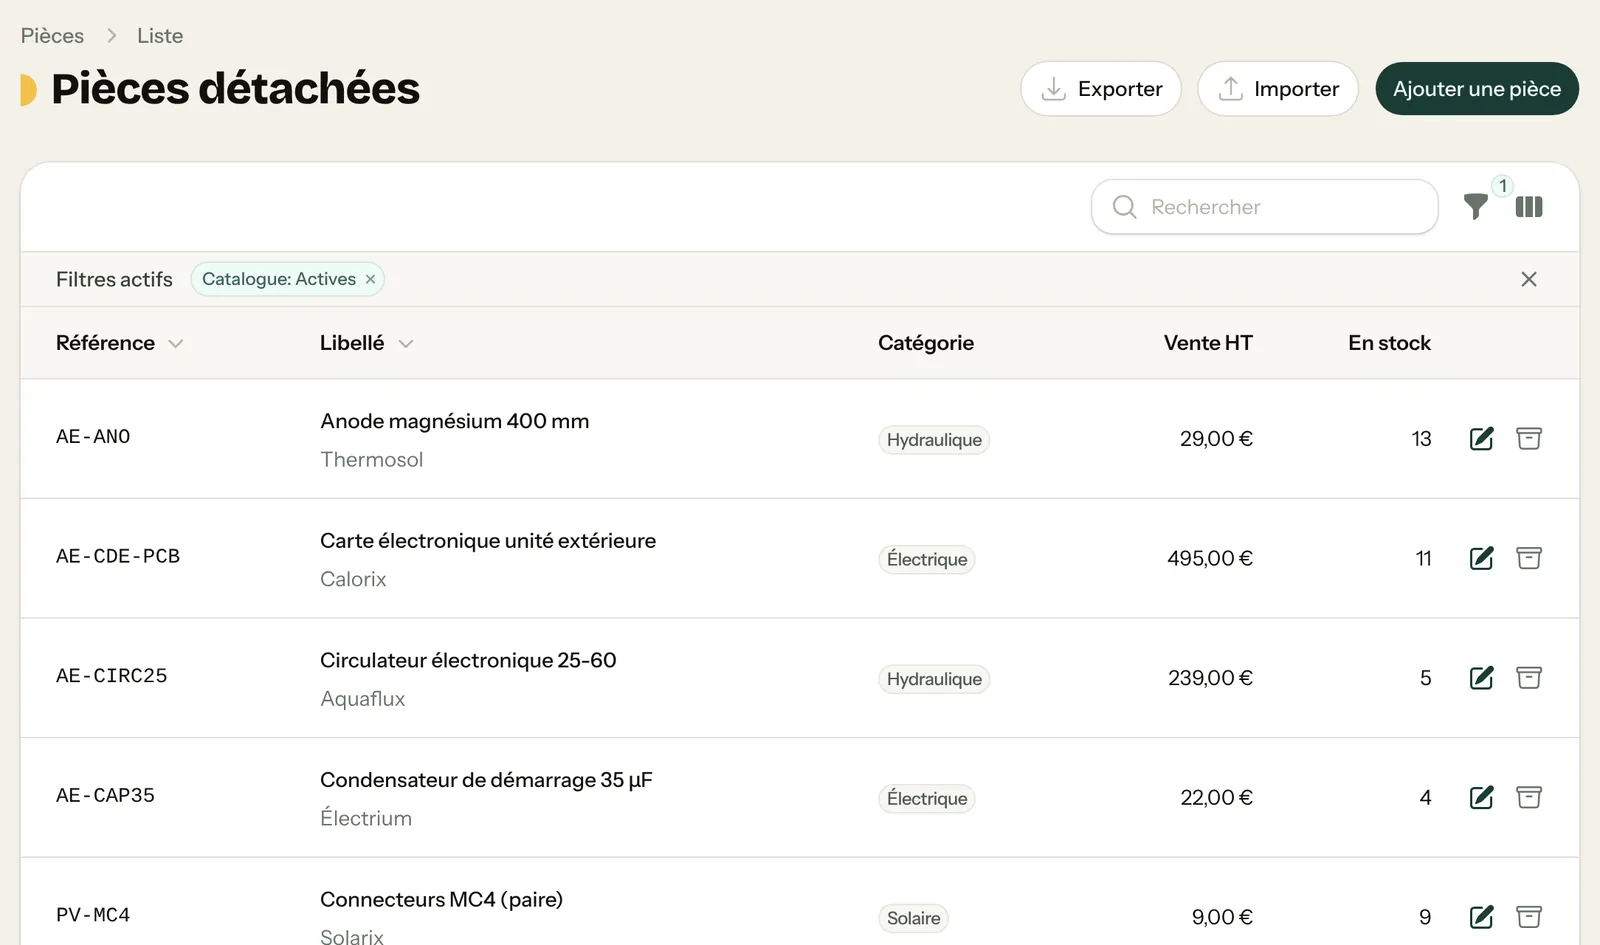Click the Vente HT column header
Image resolution: width=1600 pixels, height=945 pixels.
pos(1208,343)
